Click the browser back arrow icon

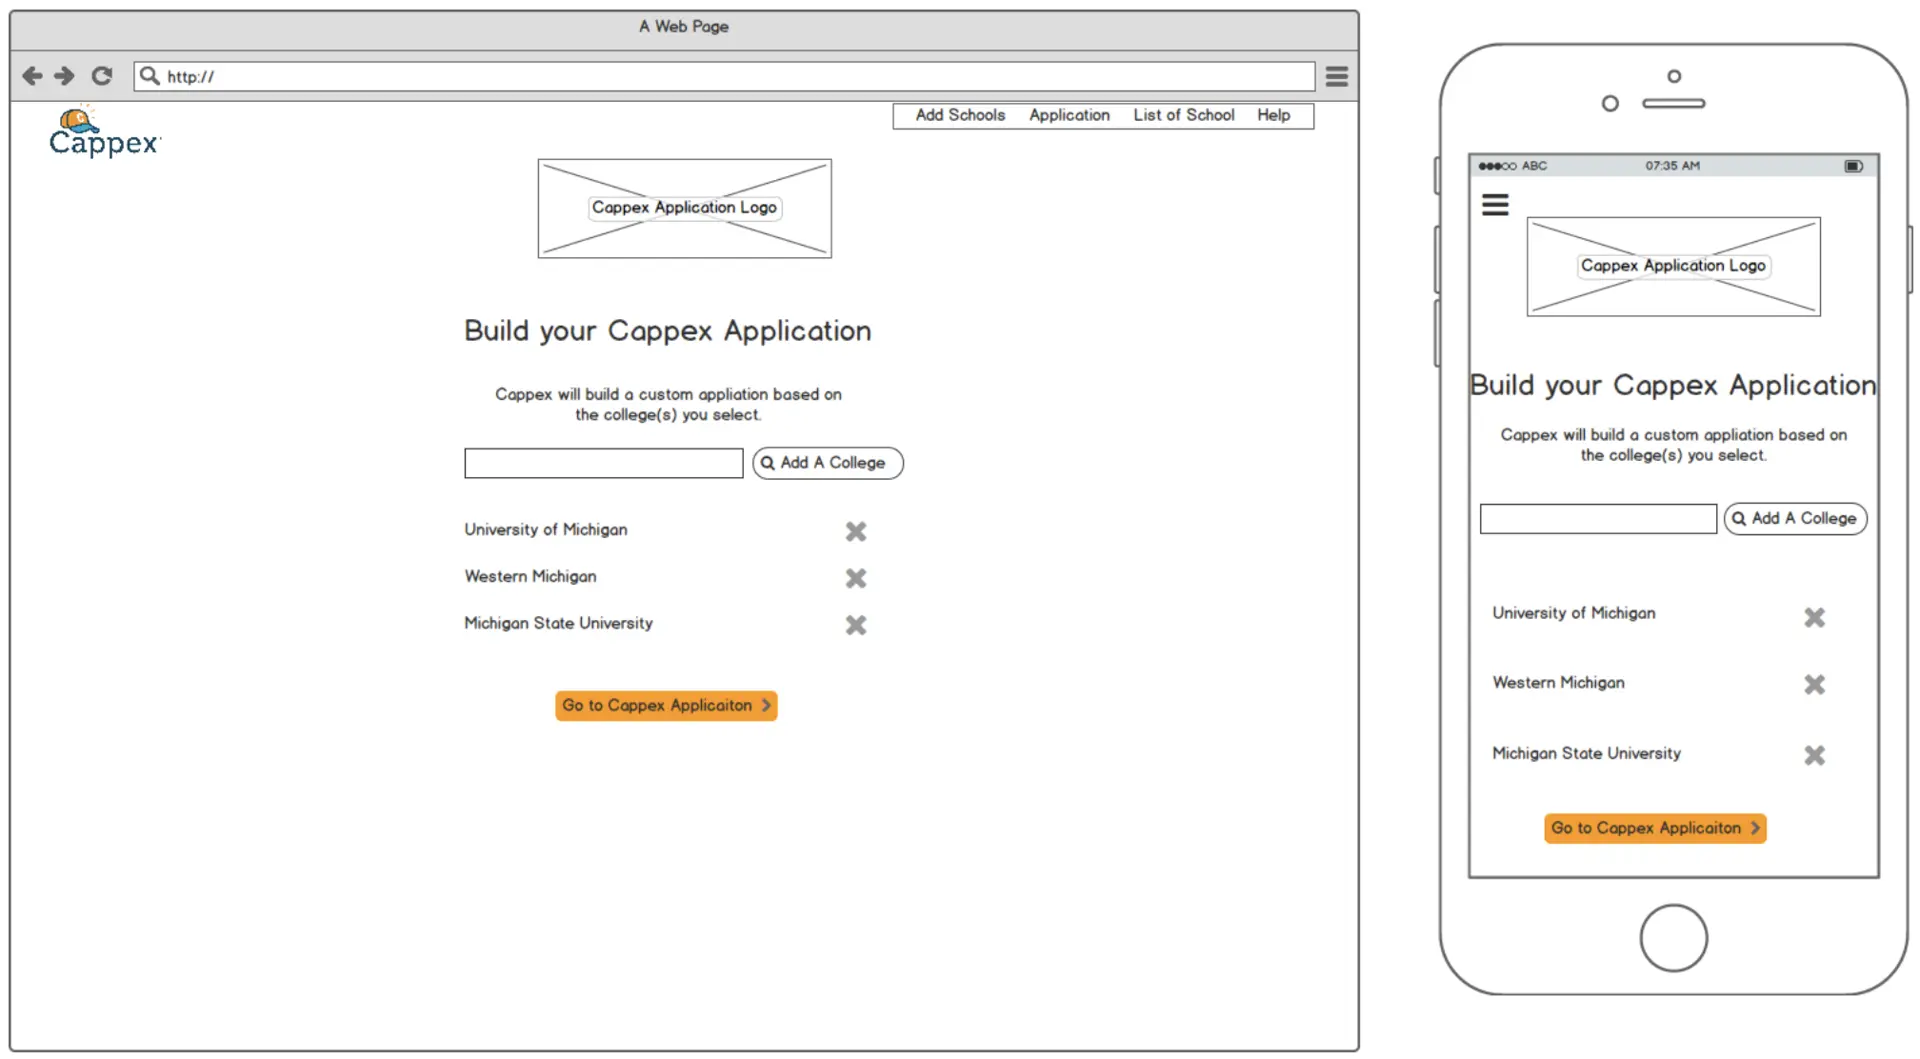(x=33, y=75)
